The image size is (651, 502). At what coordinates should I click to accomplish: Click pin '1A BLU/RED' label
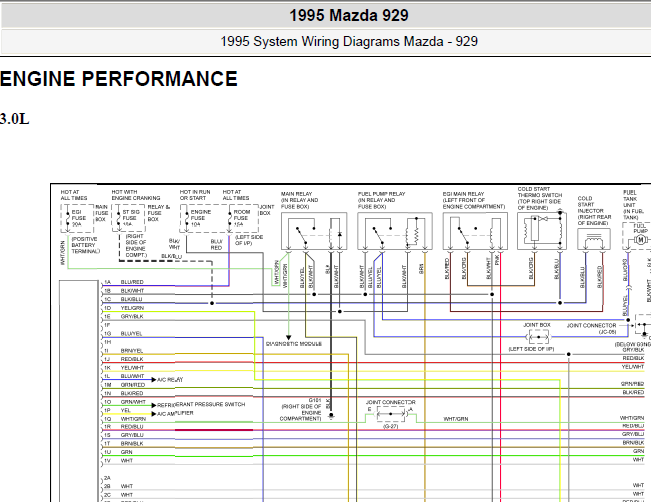[x=124, y=282]
